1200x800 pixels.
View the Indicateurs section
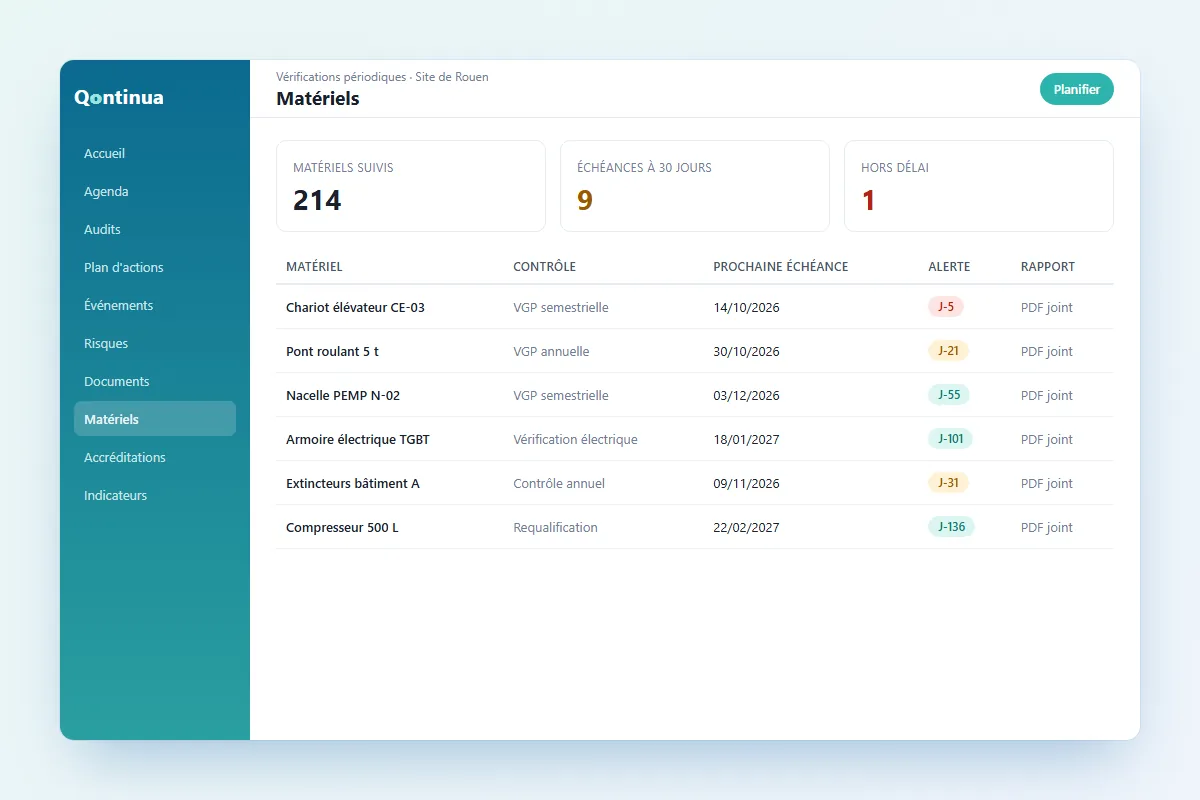tap(155, 495)
